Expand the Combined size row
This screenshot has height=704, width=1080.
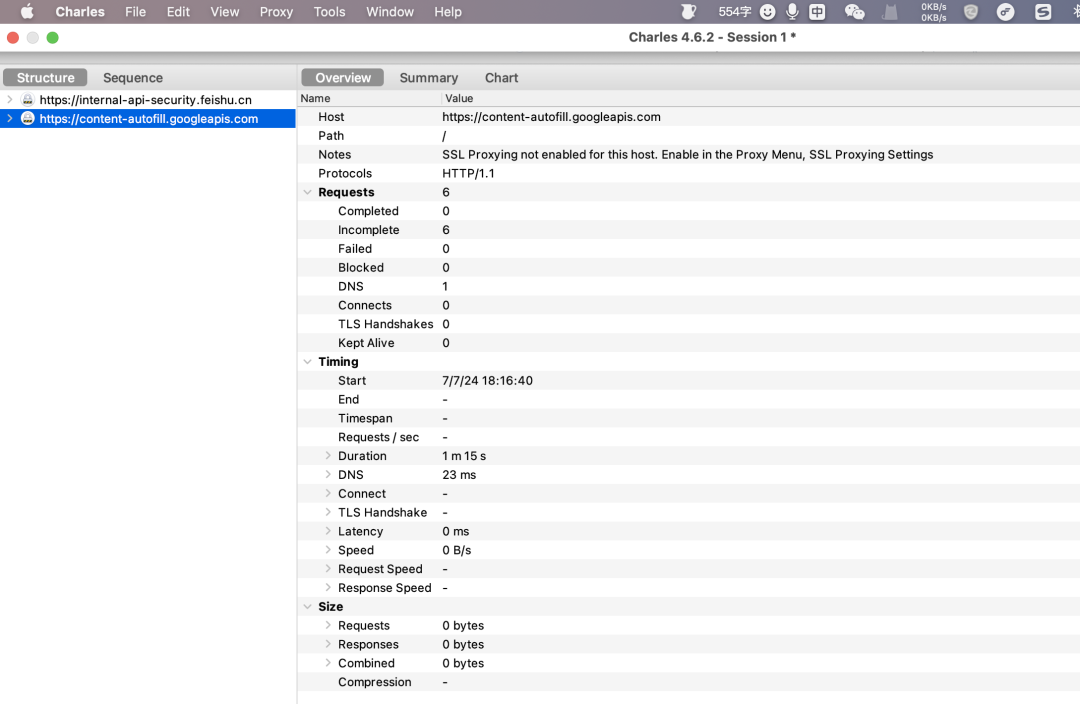click(328, 663)
